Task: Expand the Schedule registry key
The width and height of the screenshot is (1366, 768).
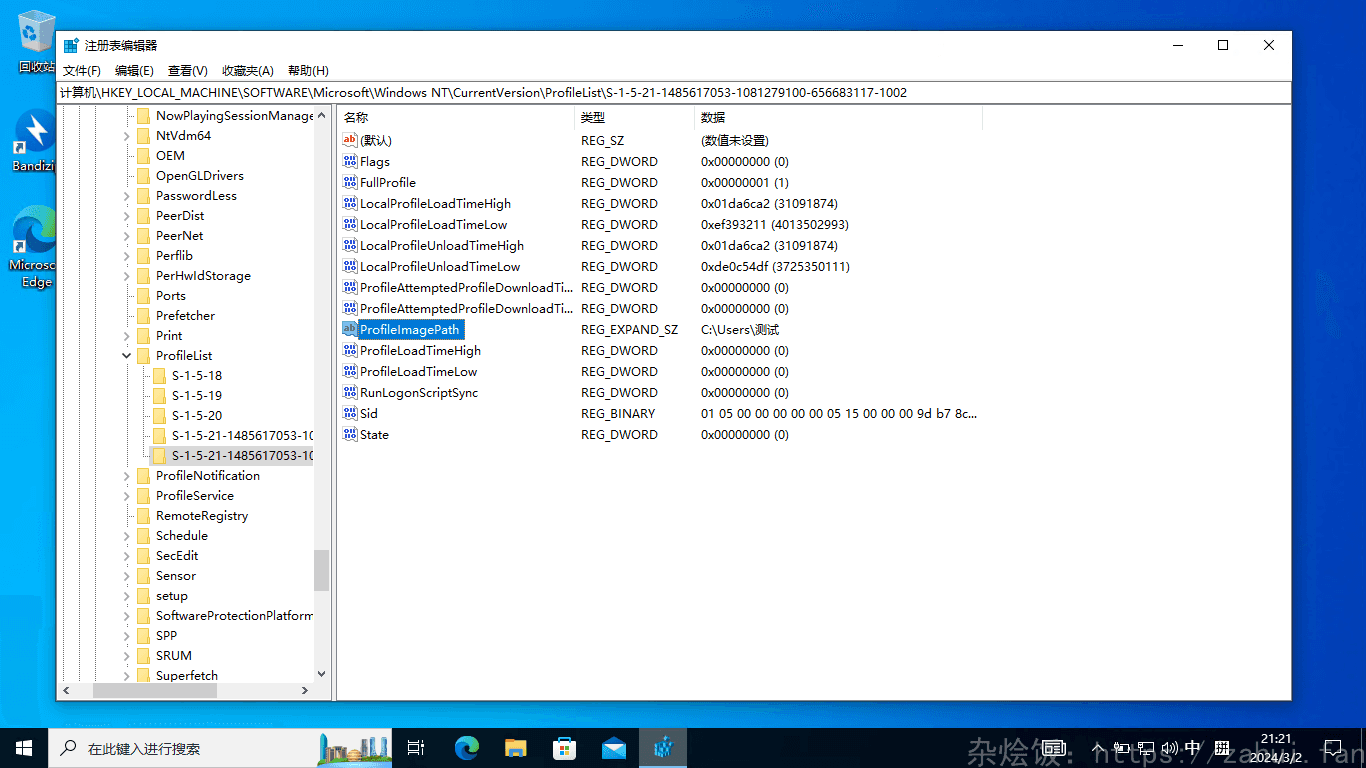Action: pyautogui.click(x=127, y=536)
